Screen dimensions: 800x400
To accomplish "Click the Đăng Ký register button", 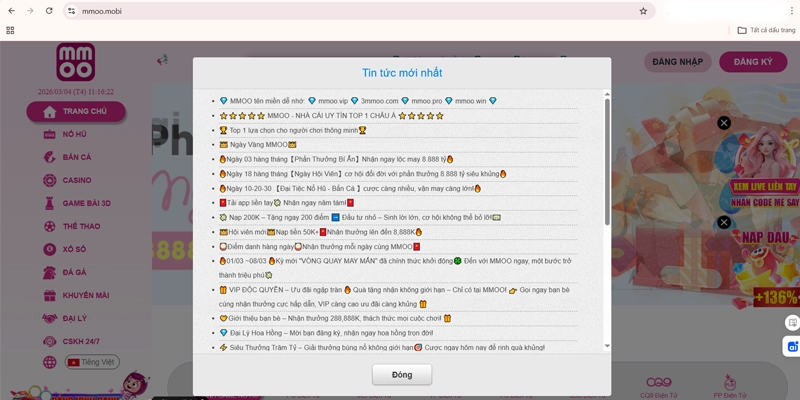I will 753,62.
